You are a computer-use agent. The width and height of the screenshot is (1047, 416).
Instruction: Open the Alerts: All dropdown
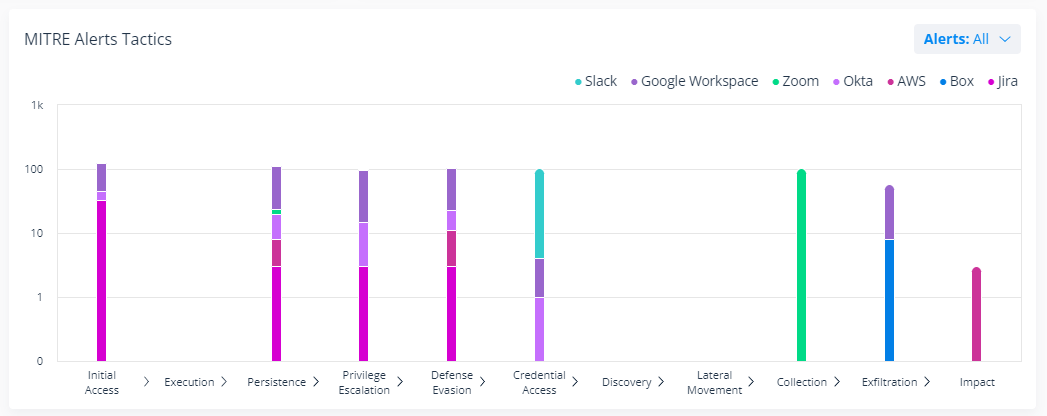click(966, 39)
